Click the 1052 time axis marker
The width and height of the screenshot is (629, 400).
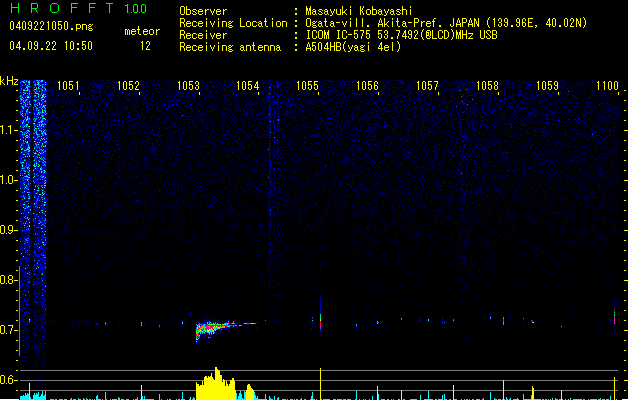point(128,86)
